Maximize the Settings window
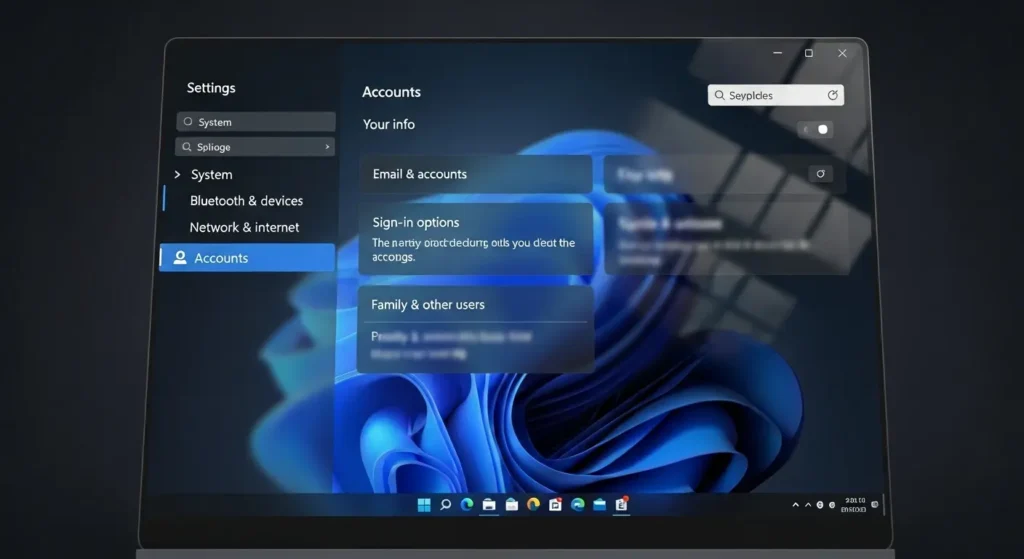Image resolution: width=1024 pixels, height=559 pixels. (x=808, y=53)
